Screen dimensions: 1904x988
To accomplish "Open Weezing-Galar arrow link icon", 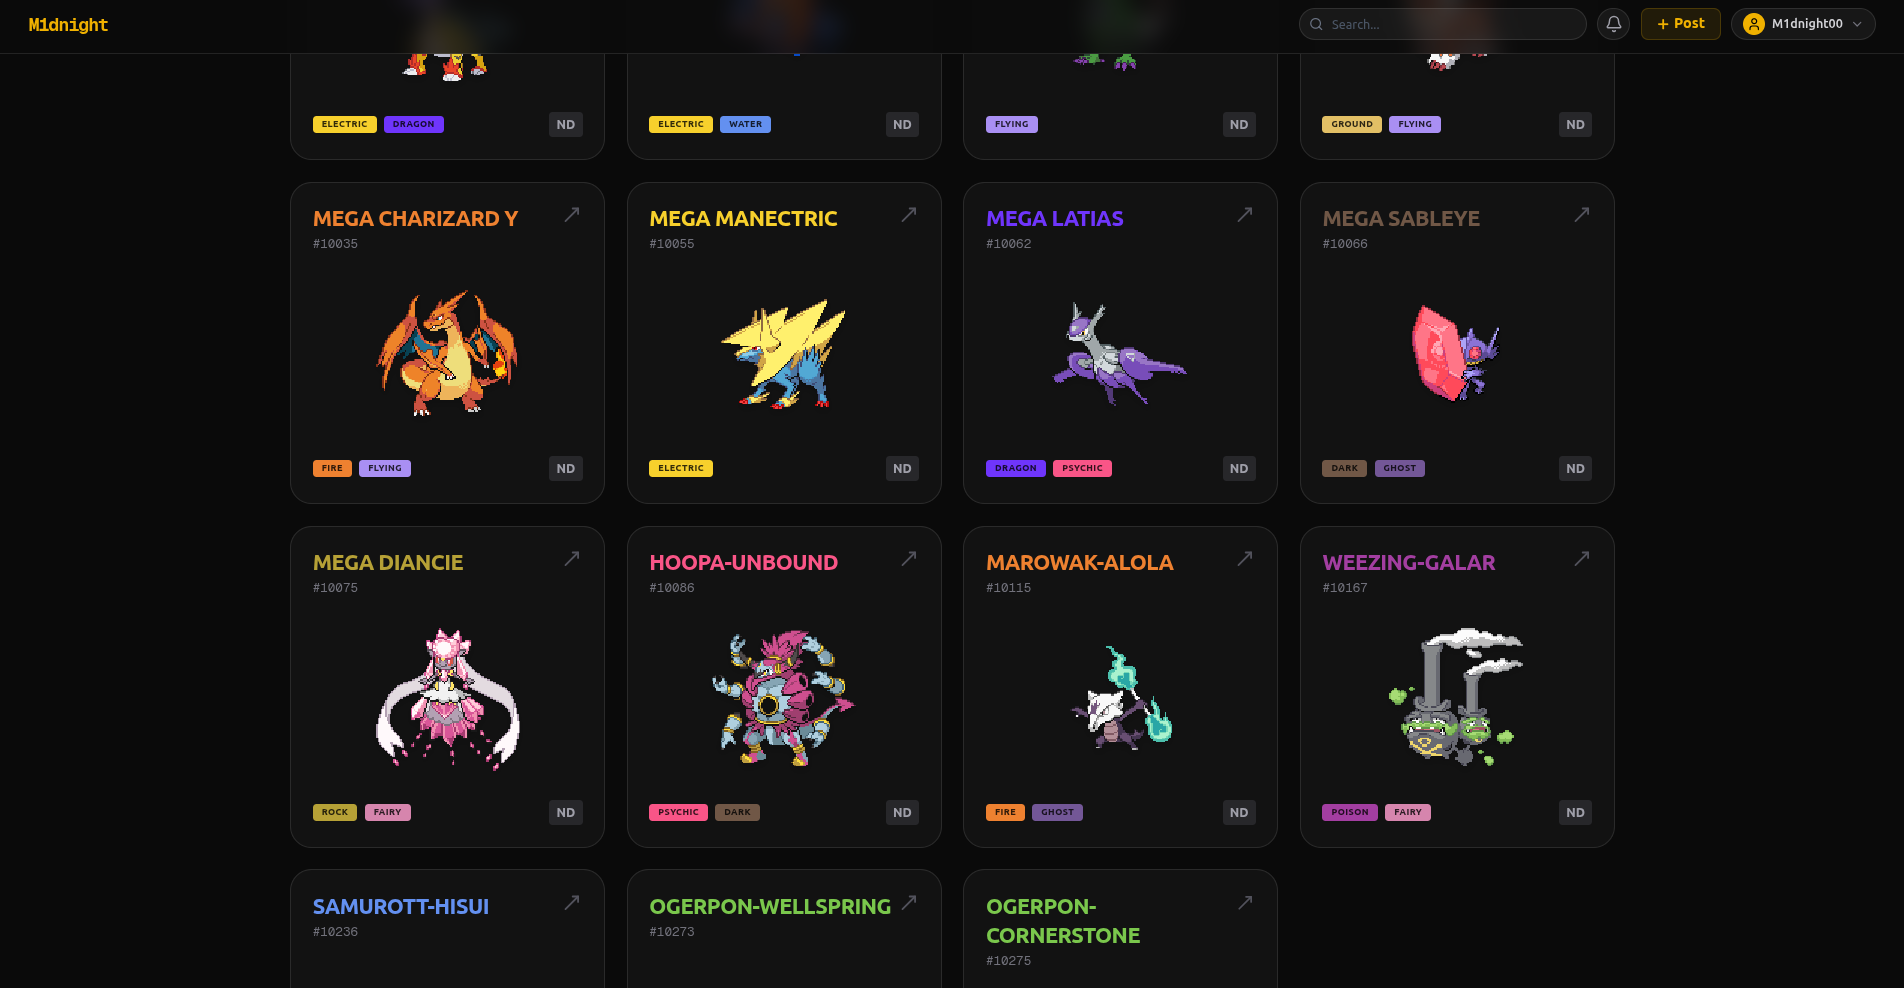I will tap(1582, 558).
